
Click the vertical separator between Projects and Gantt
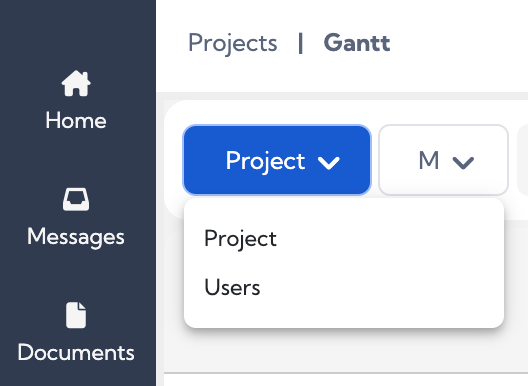tap(301, 43)
